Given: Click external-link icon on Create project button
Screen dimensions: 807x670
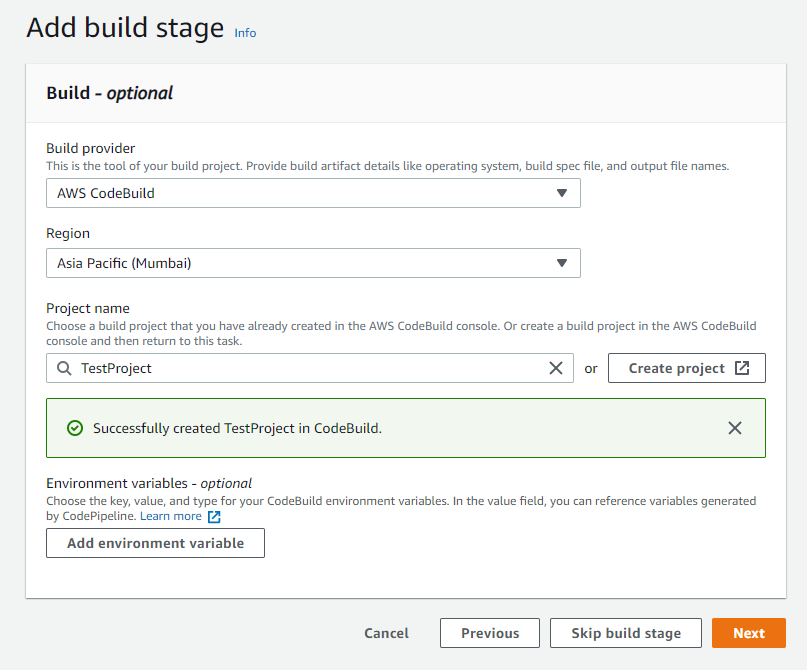Looking at the screenshot, I should point(742,368).
